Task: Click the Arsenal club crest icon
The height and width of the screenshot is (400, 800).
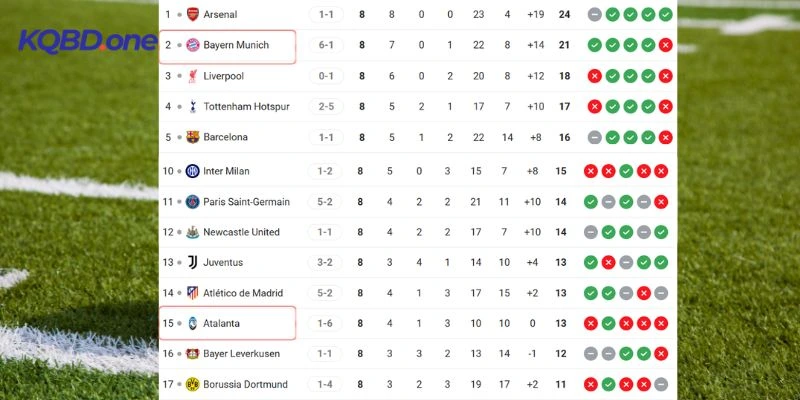Action: [193, 15]
